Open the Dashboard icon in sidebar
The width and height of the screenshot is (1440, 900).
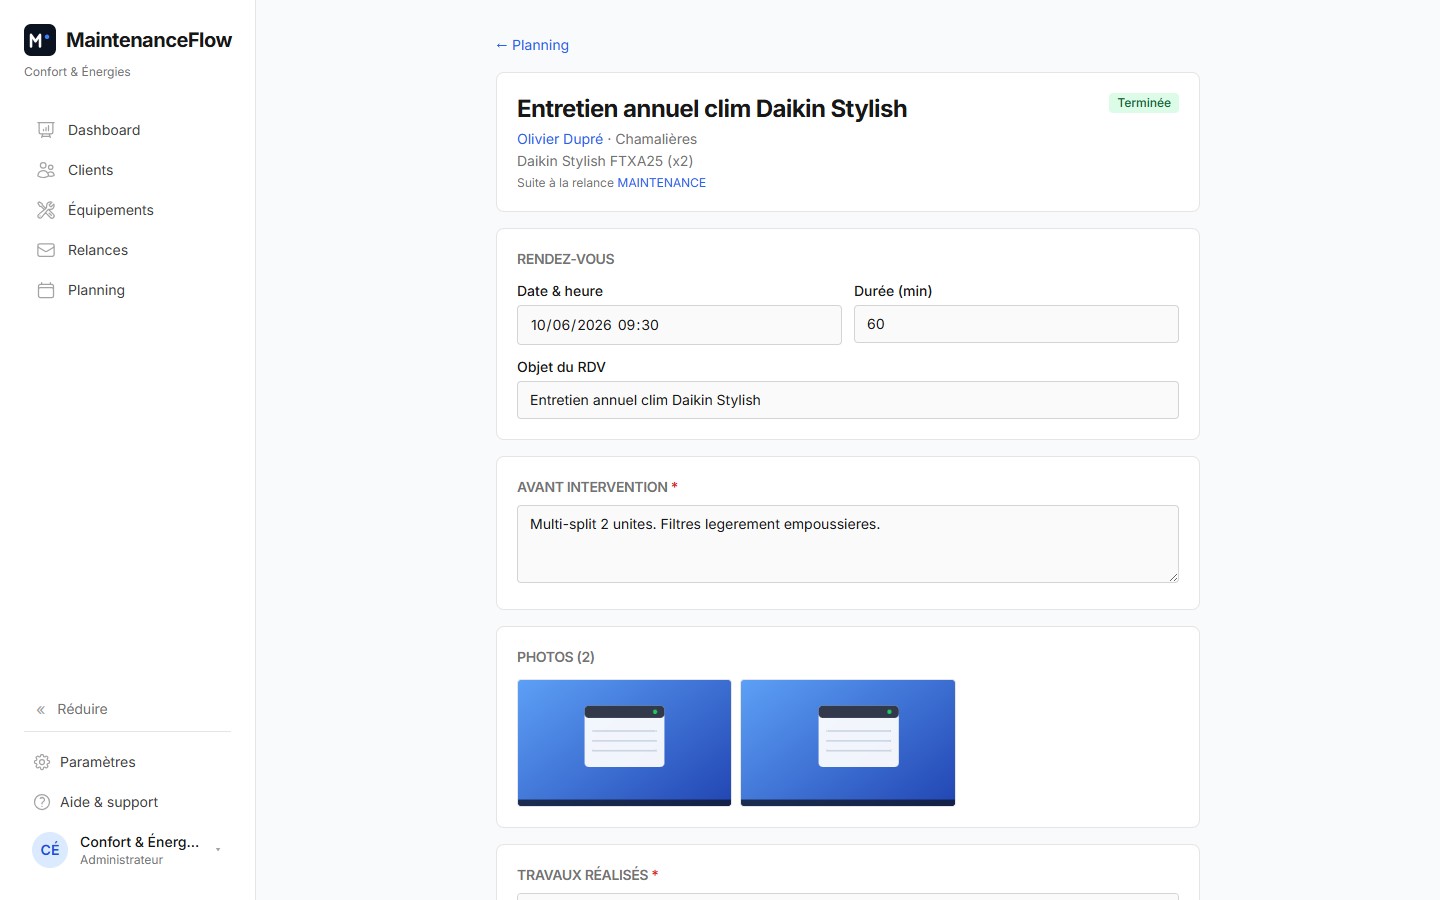coord(46,130)
